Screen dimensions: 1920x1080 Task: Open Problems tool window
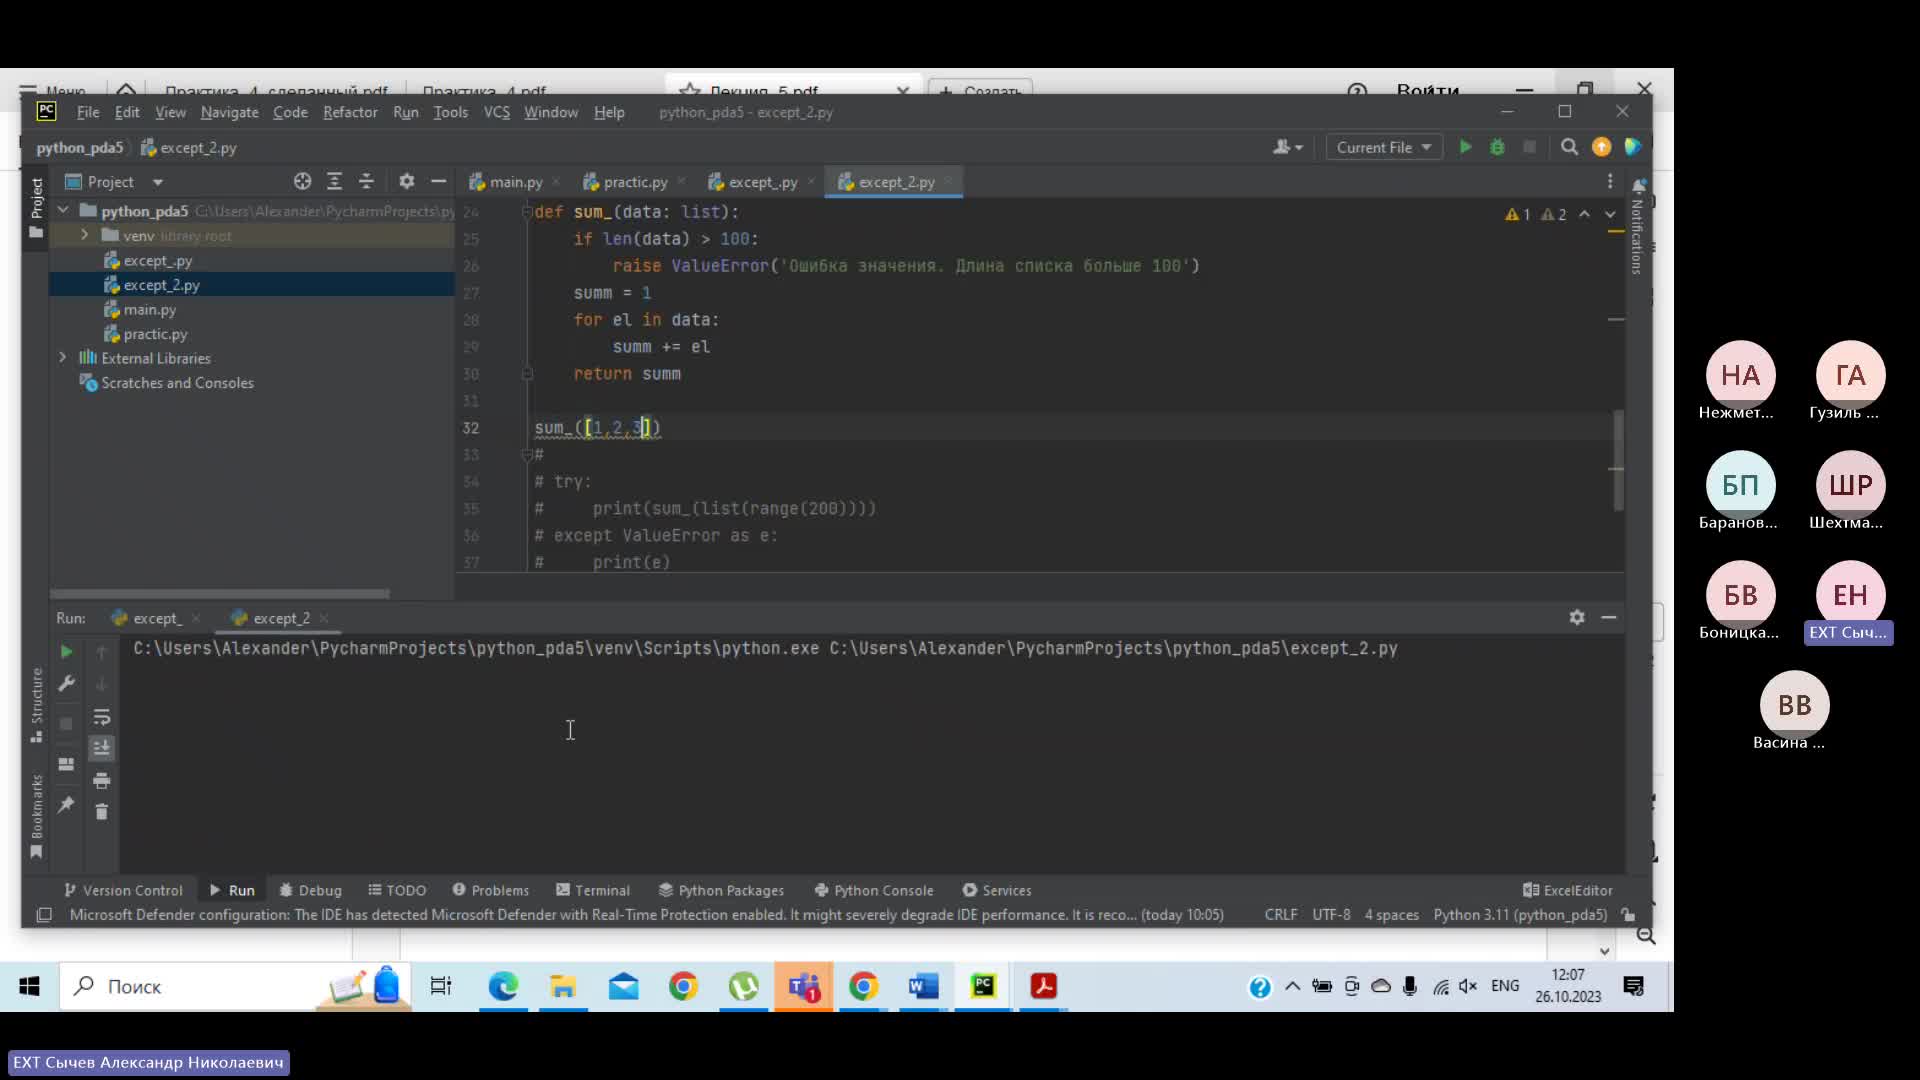point(490,890)
